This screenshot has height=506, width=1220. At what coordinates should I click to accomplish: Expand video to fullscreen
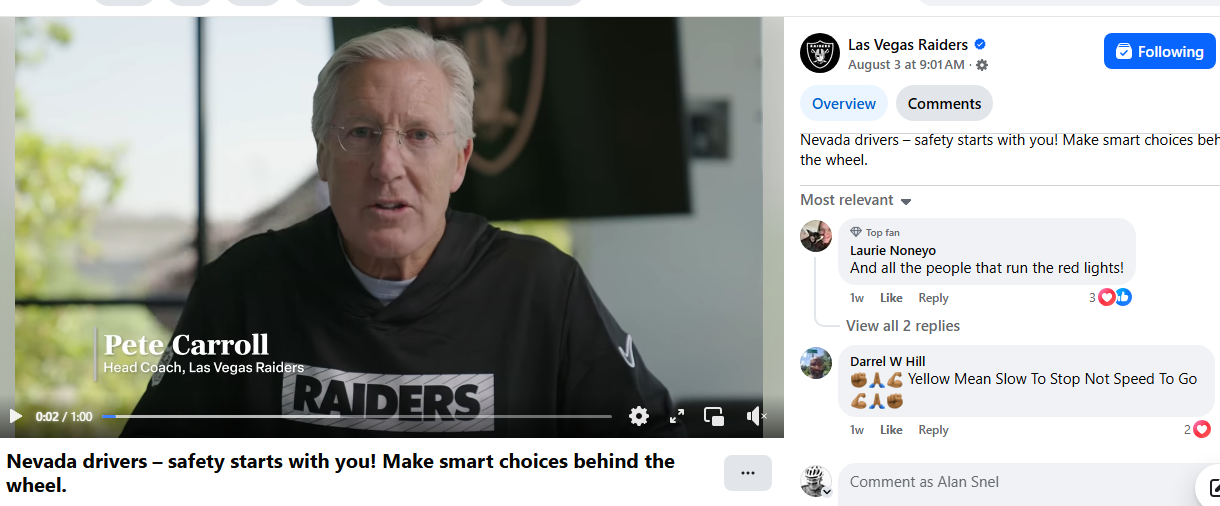(677, 416)
